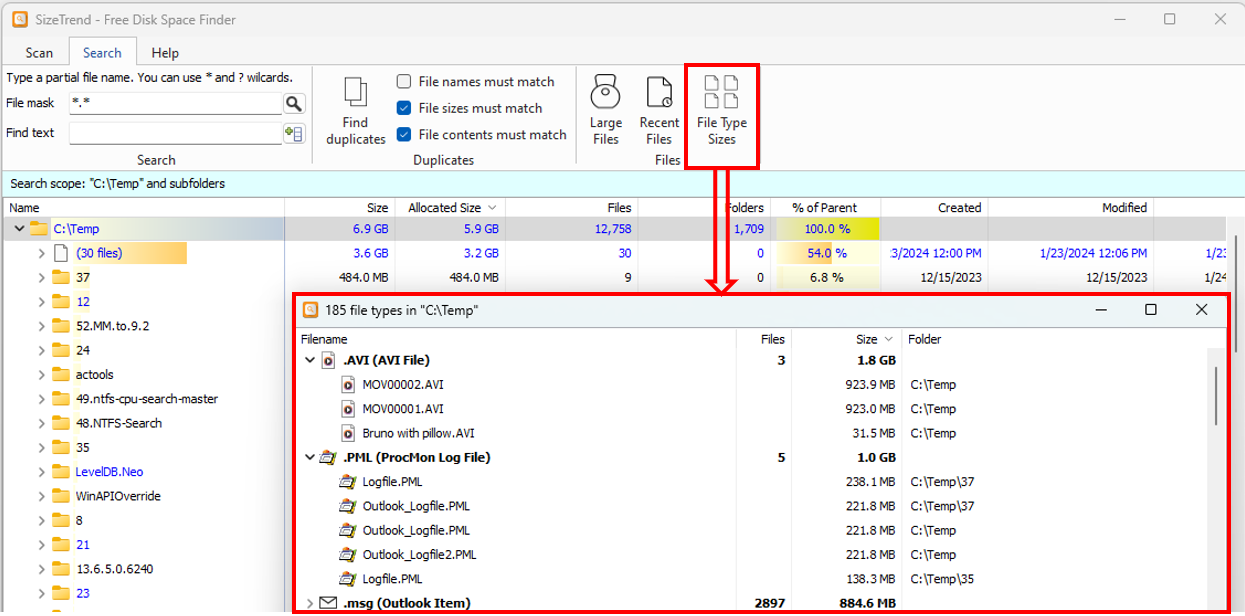Disable File sizes must match checkbox
Viewport: 1245px width, 616px height.
coord(404,108)
